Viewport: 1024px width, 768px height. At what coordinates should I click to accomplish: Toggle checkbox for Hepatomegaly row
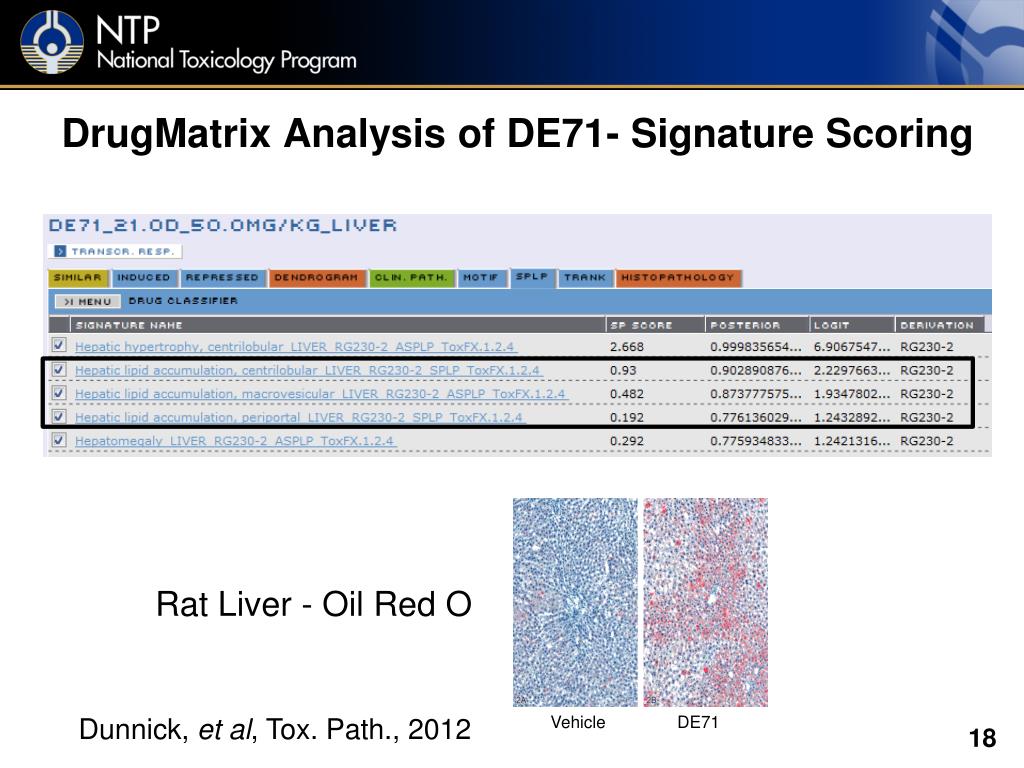click(x=59, y=440)
